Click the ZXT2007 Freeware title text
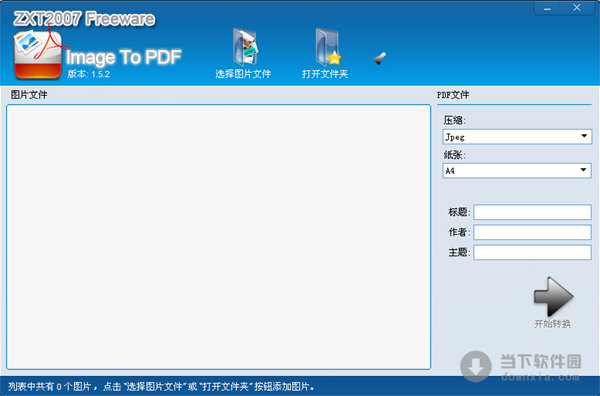This screenshot has height=396, width=600. [x=84, y=19]
